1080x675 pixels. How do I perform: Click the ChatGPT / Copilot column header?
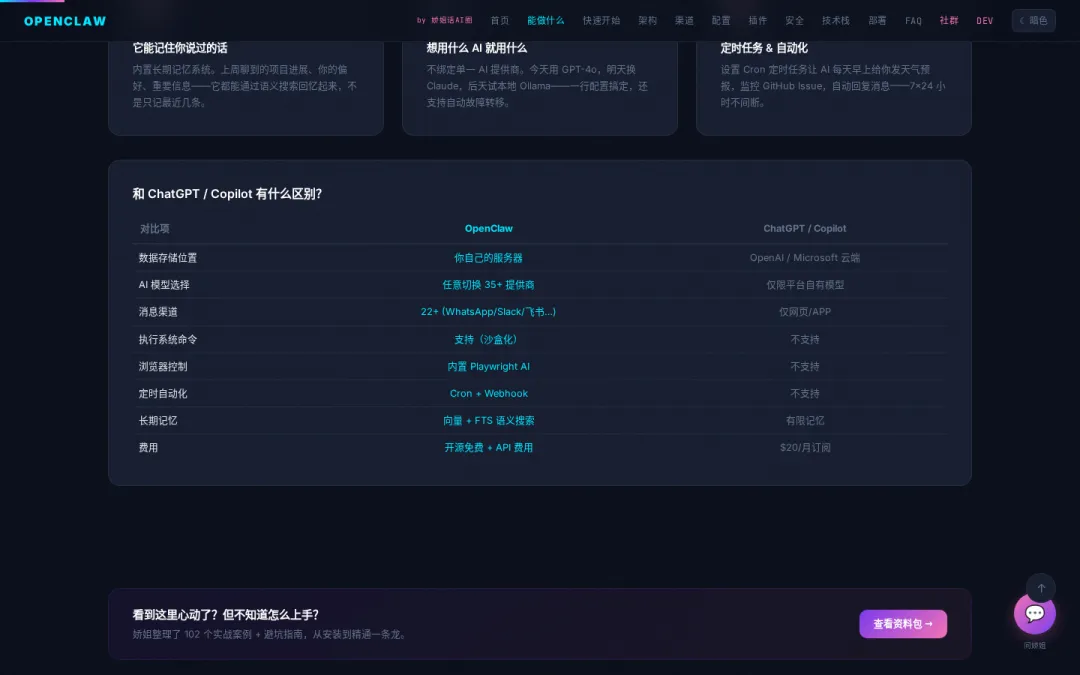pyautogui.click(x=804, y=229)
